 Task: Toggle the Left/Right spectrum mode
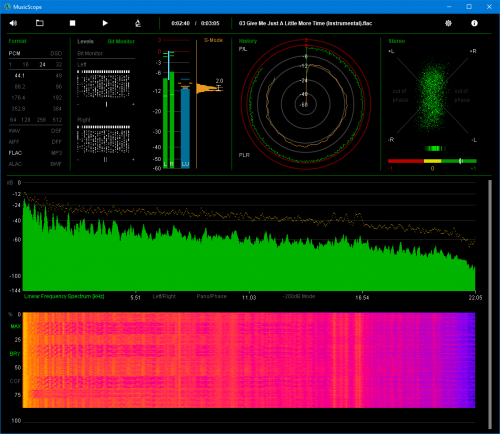(x=164, y=296)
